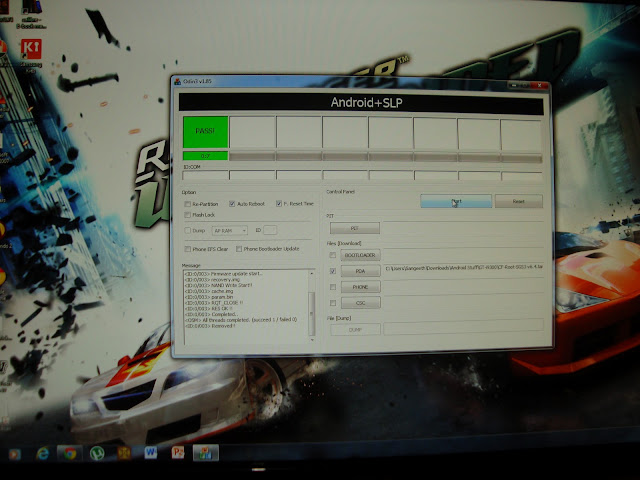
Task: Open Microsoft Word from the taskbar
Action: 150,452
